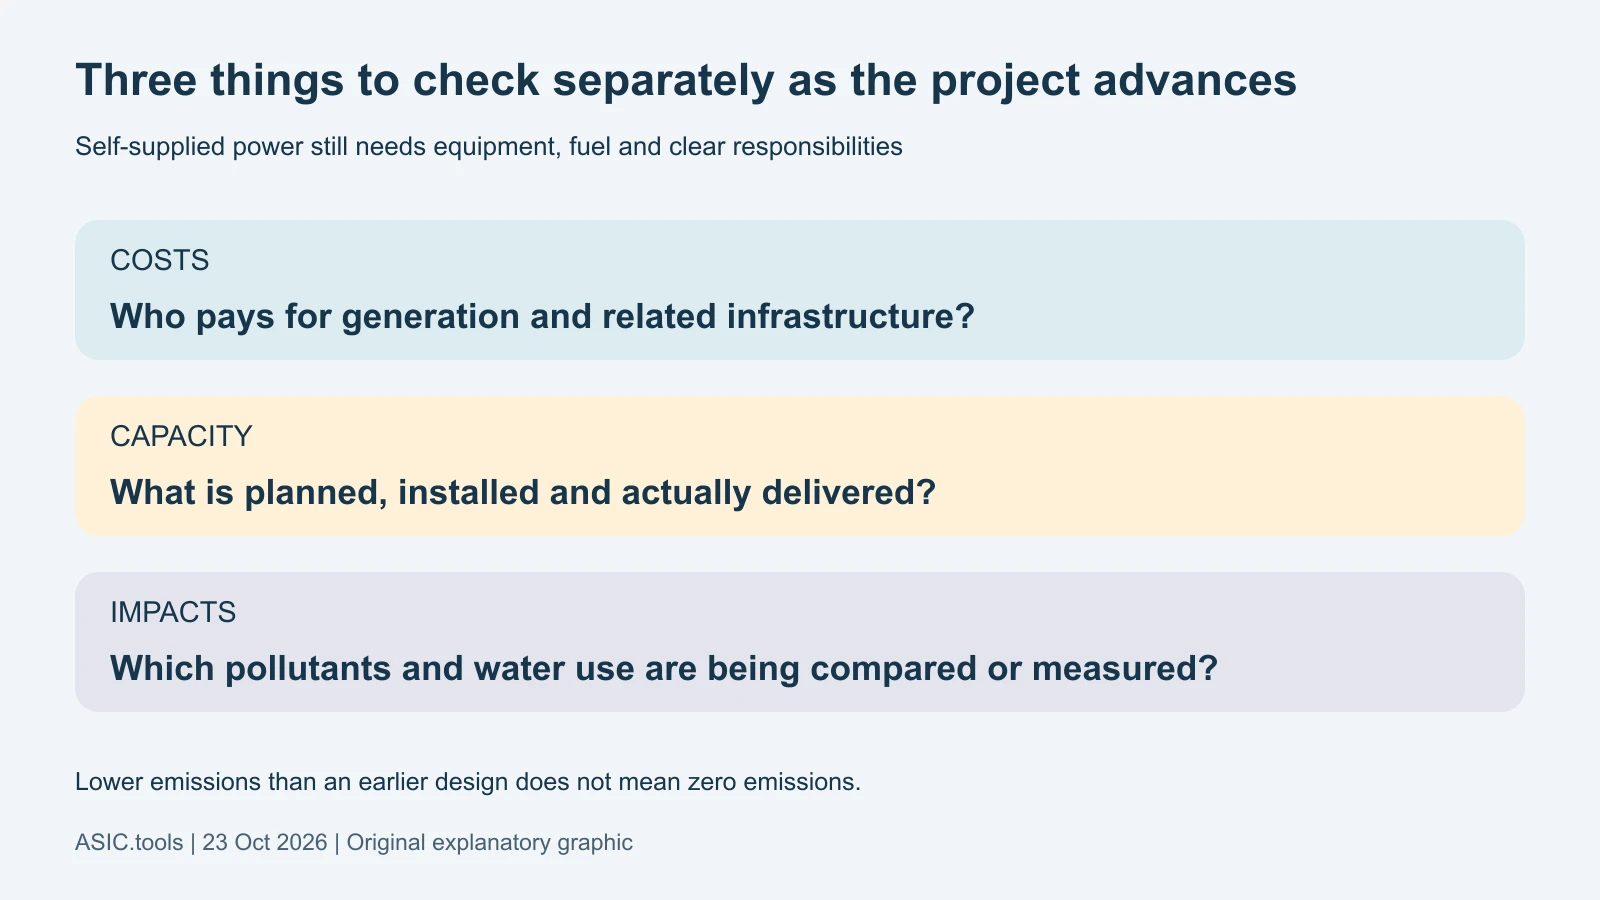
Task: Click the ASIC.tools source credit
Action: pos(129,842)
